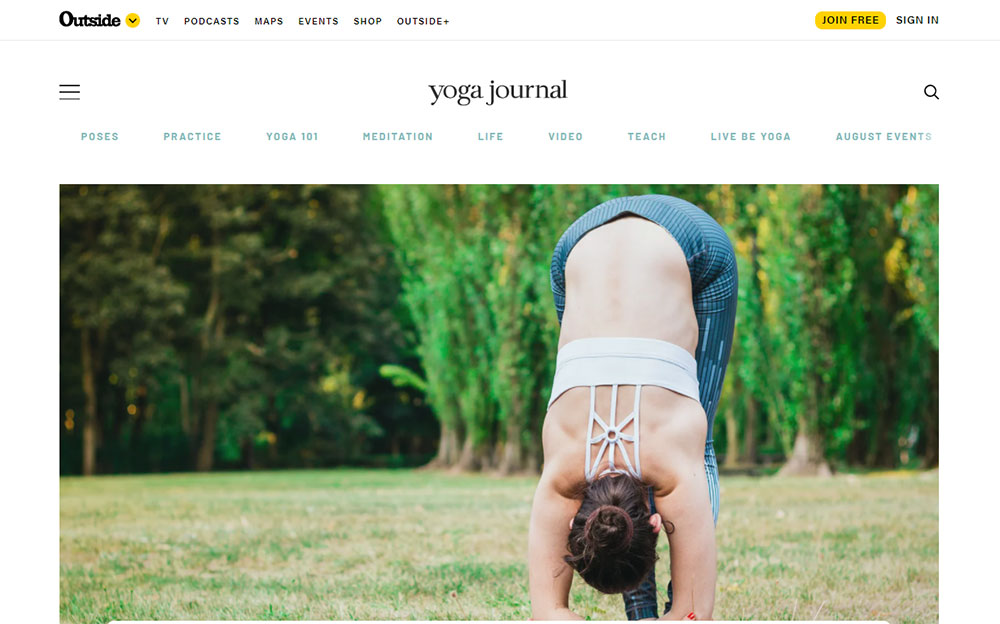Expand the yellow Outside network chevron
This screenshot has width=1000, height=624.
click(133, 20)
